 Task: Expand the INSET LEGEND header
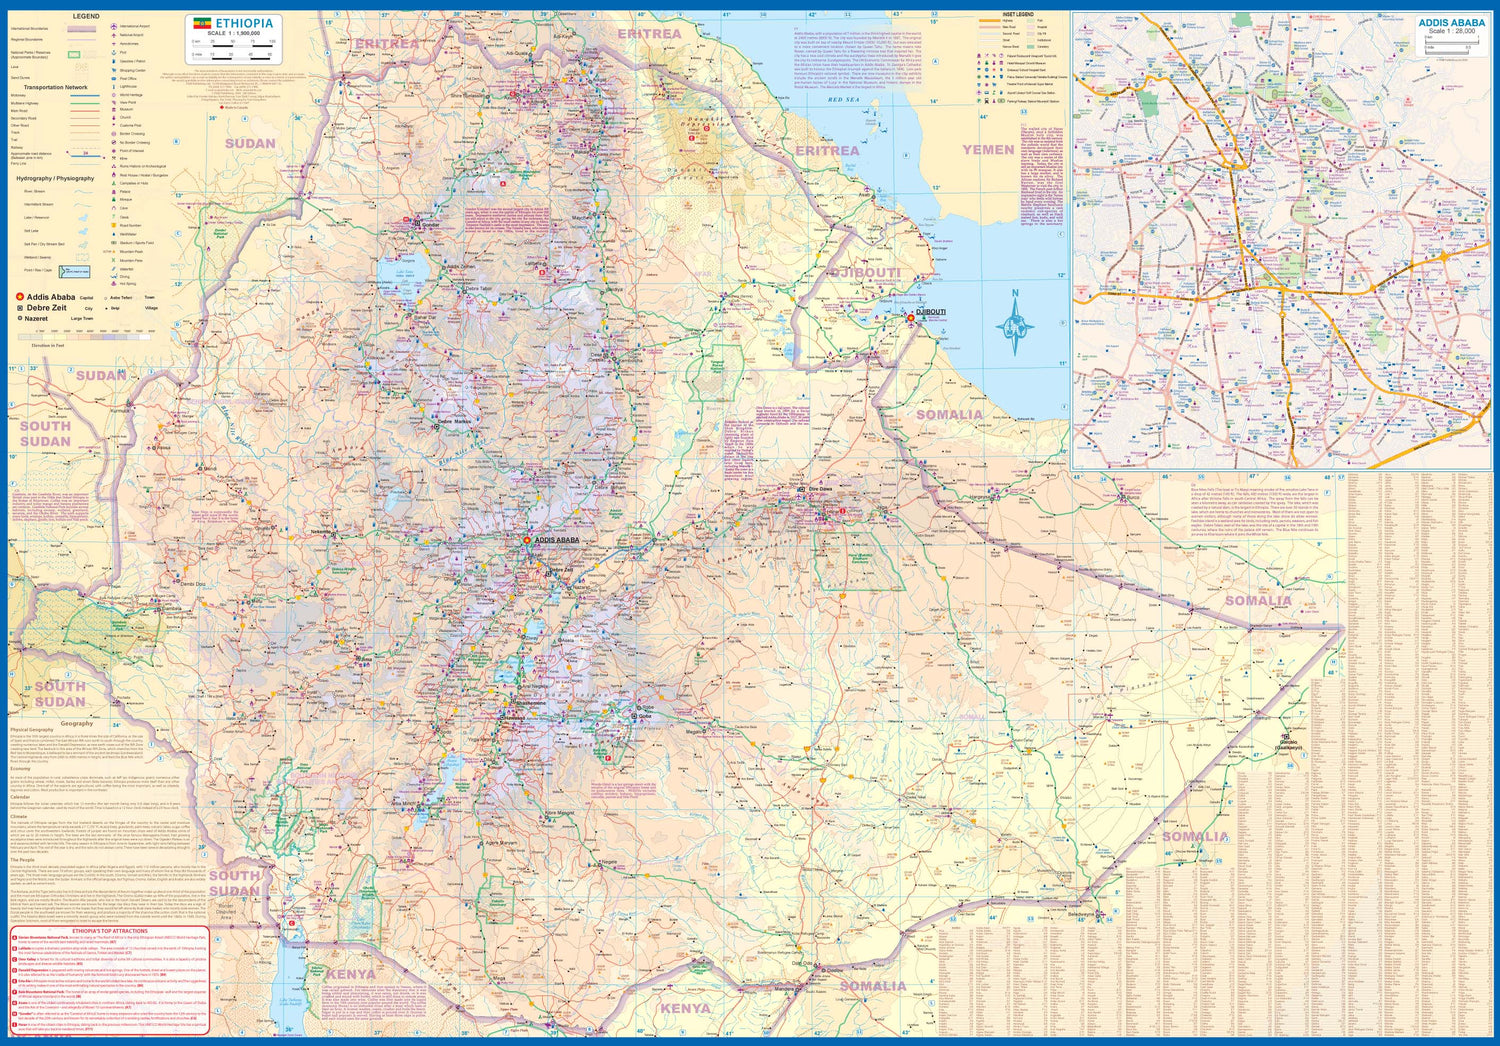[1018, 14]
